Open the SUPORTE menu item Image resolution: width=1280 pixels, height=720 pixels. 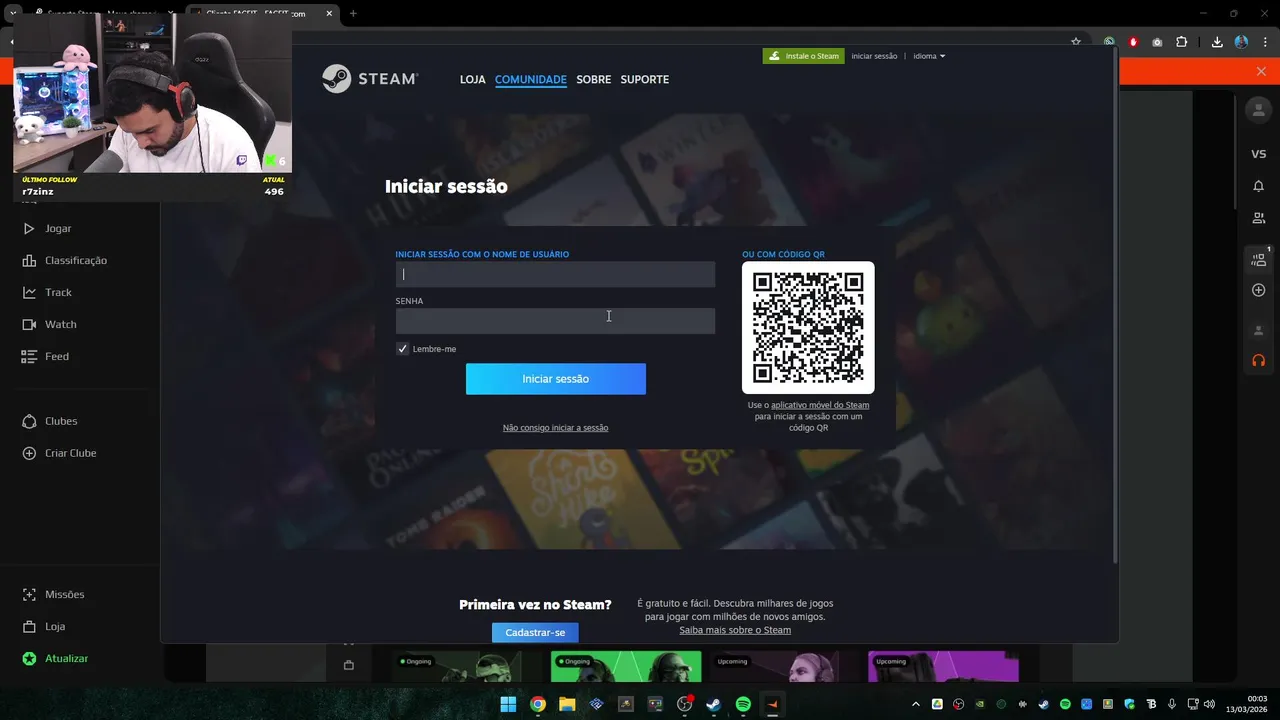pos(644,79)
